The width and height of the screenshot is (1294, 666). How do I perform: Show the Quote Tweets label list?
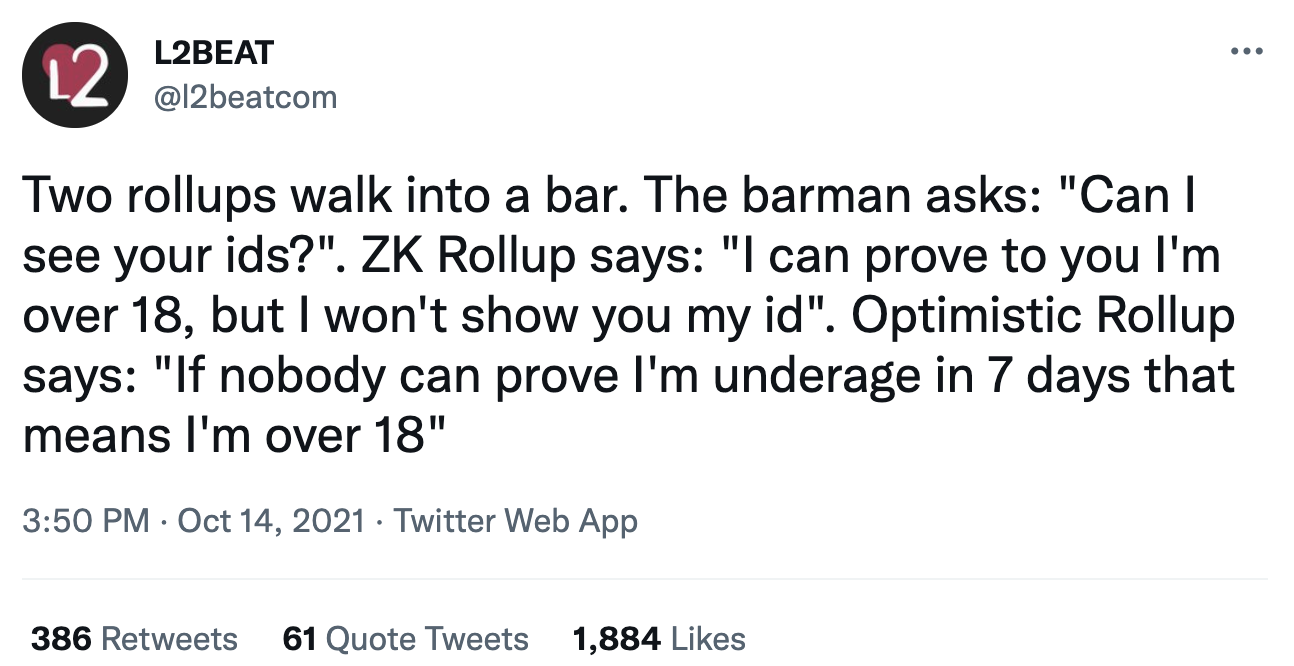pos(427,639)
